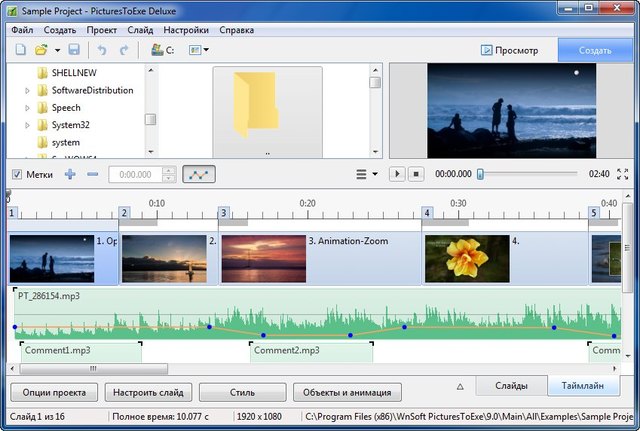This screenshot has width=640, height=431.
Task: Open the file list view mode dropdown
Action: [198, 49]
